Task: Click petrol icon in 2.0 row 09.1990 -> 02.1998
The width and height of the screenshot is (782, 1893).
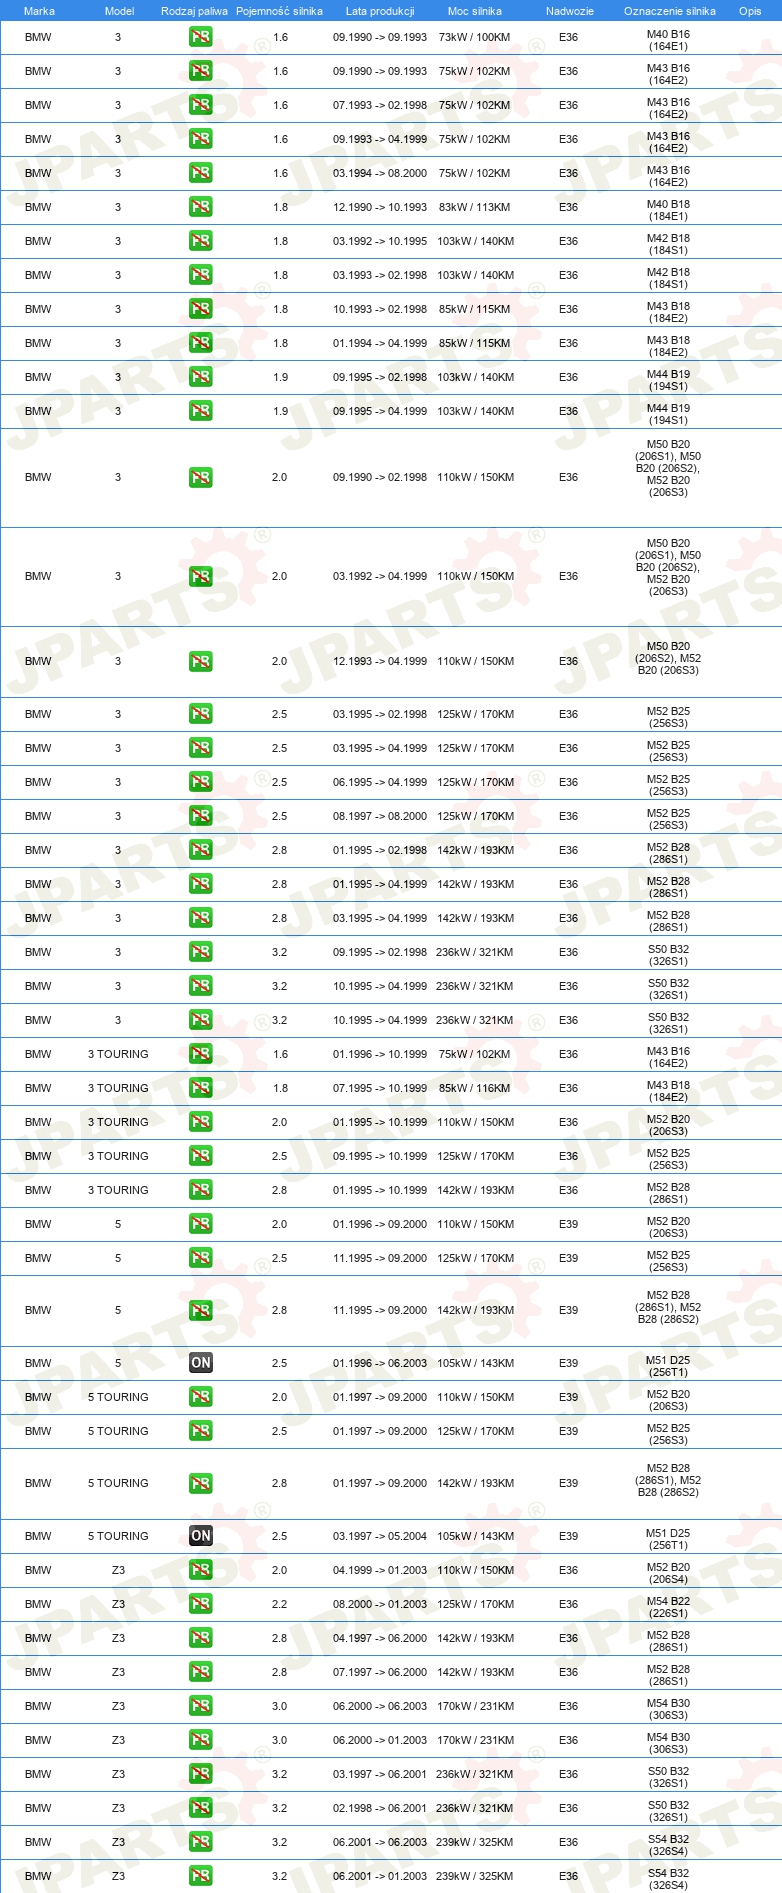Action: [200, 478]
